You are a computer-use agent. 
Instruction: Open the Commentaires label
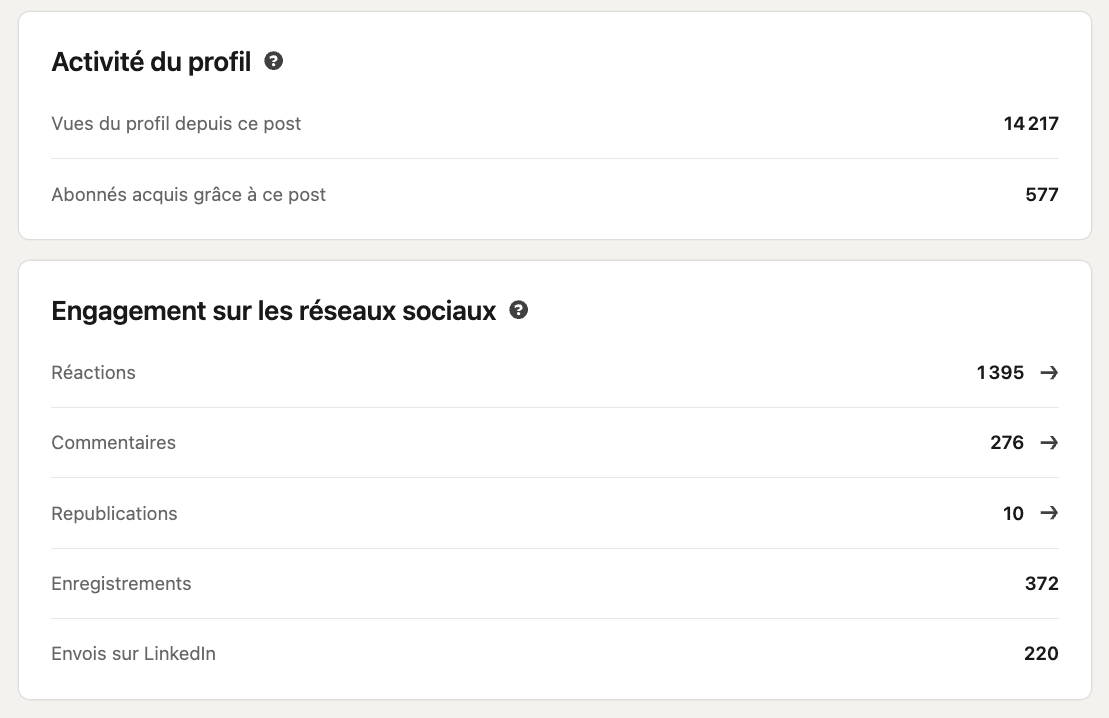[113, 443]
